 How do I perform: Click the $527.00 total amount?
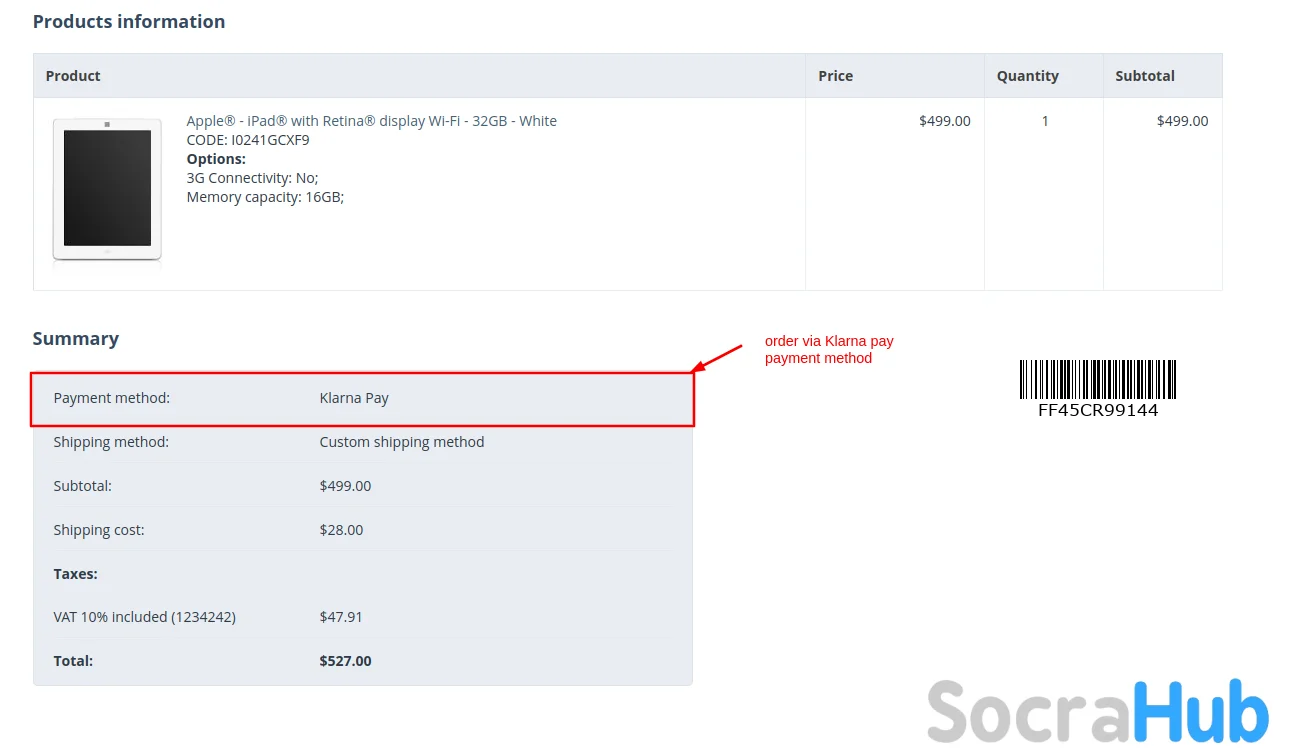345,661
